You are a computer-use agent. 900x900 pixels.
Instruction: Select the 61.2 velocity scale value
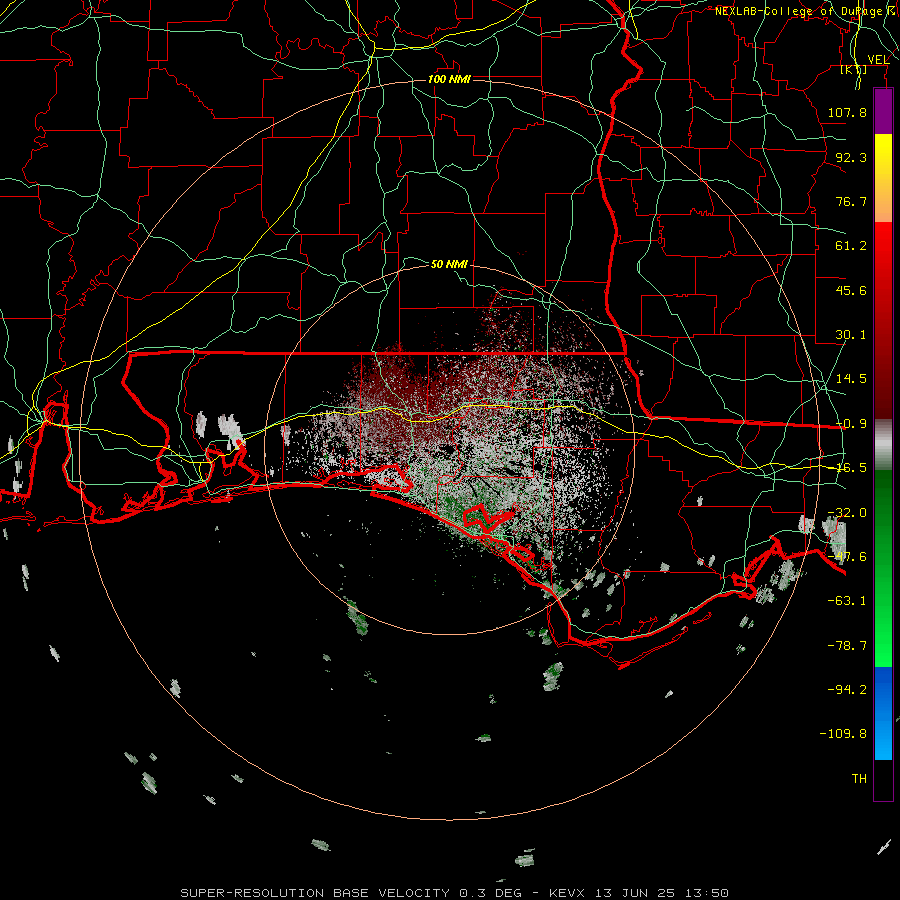click(851, 246)
